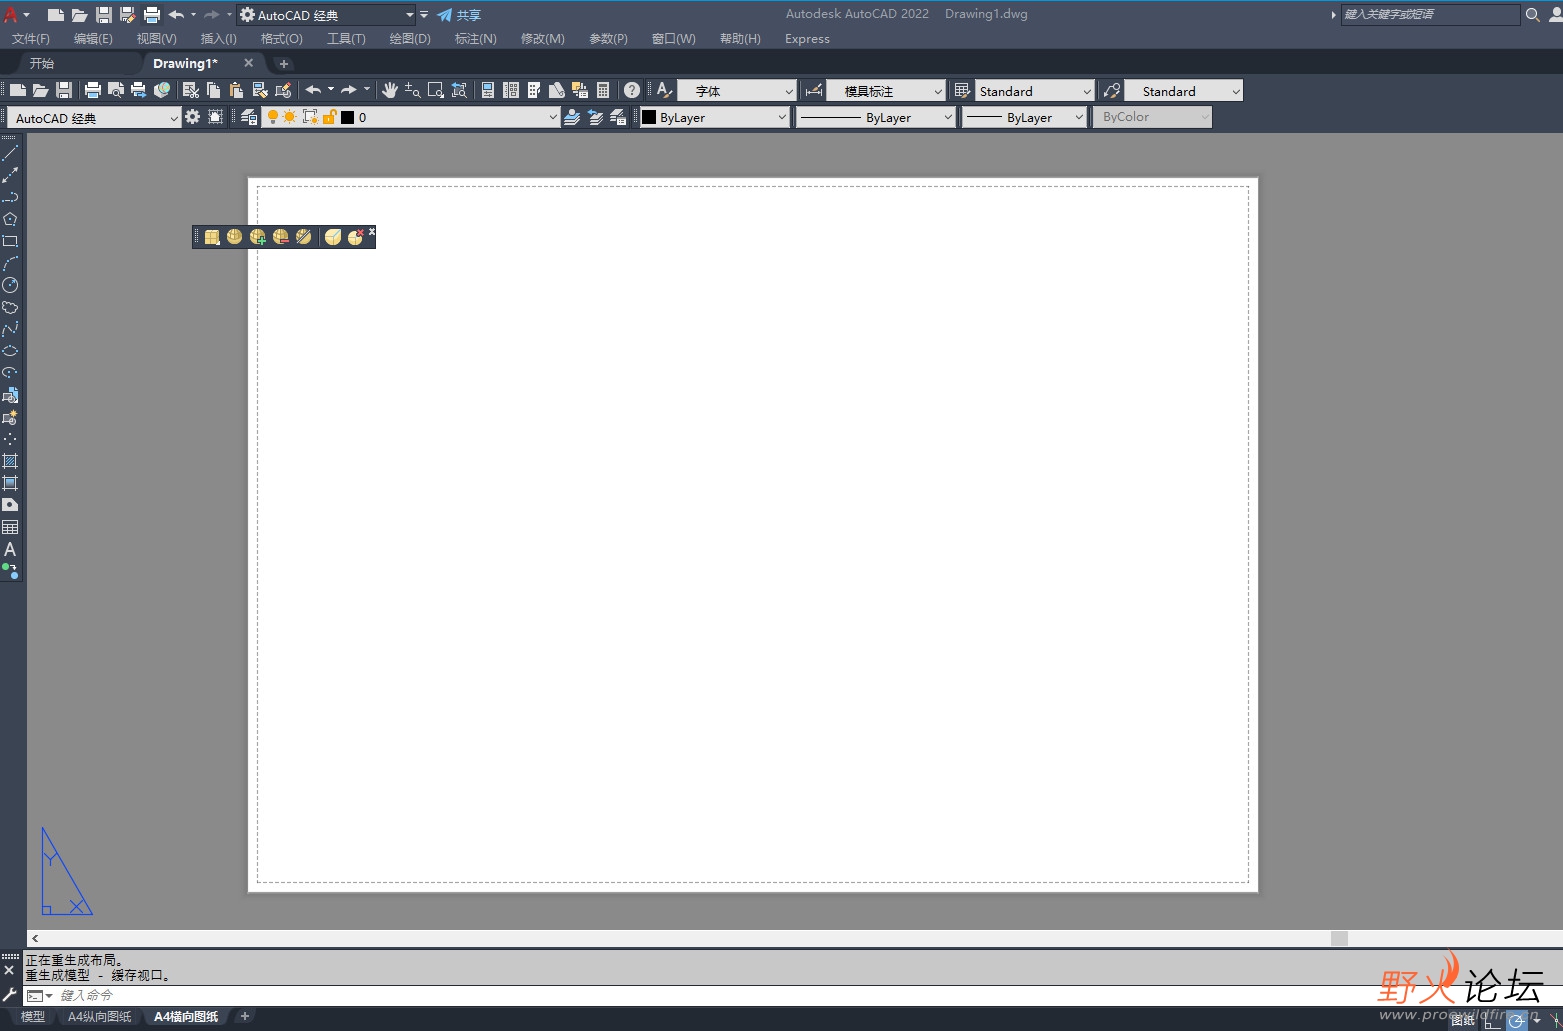The image size is (1563, 1031).
Task: Open the ByLayer color dropdown
Action: (714, 117)
